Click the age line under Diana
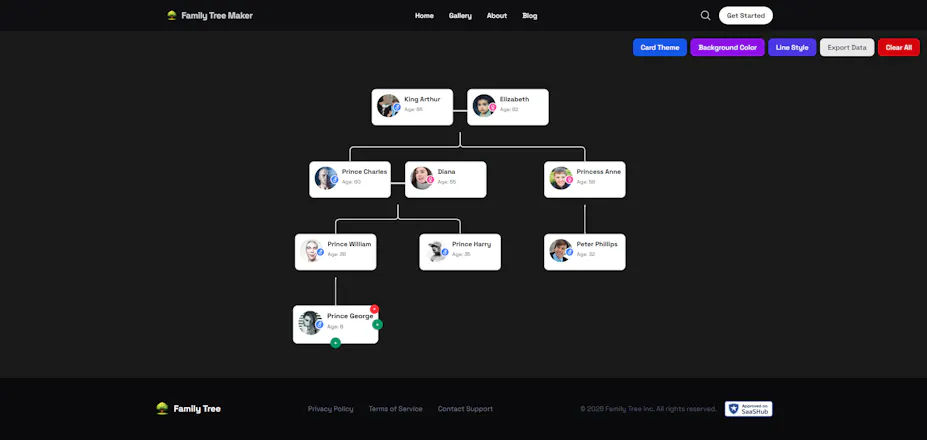 click(447, 182)
